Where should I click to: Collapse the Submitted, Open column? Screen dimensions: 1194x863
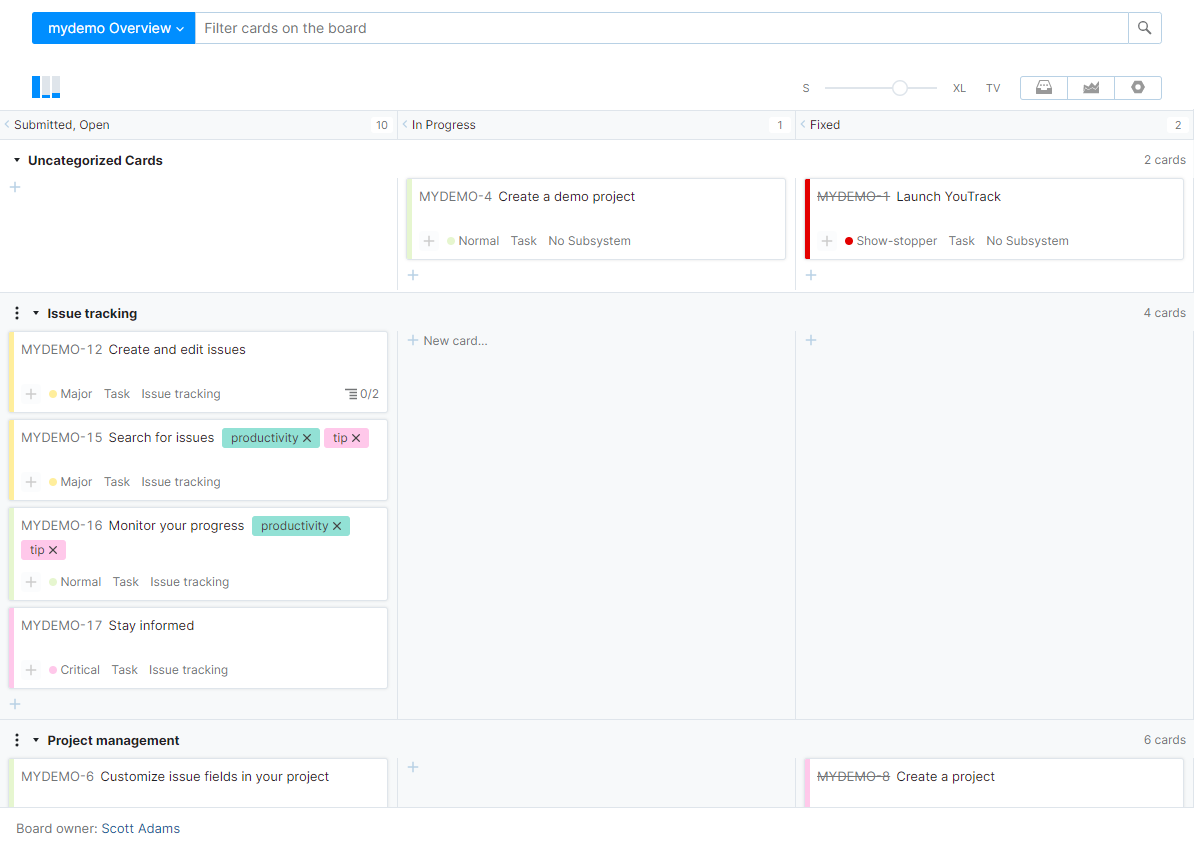coord(7,125)
